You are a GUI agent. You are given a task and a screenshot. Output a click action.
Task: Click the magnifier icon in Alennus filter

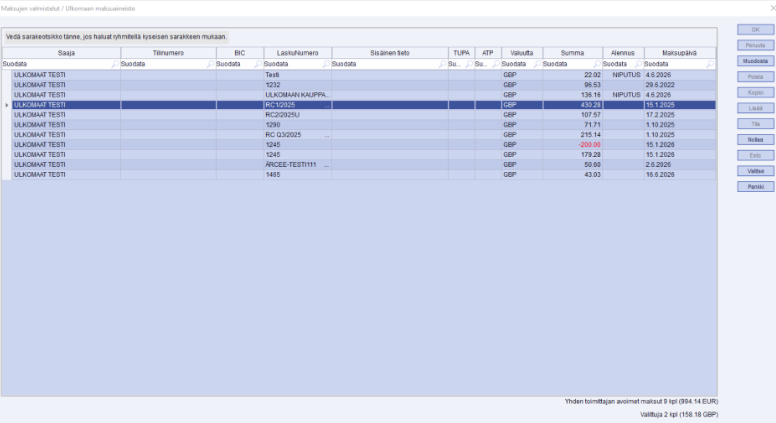point(638,64)
